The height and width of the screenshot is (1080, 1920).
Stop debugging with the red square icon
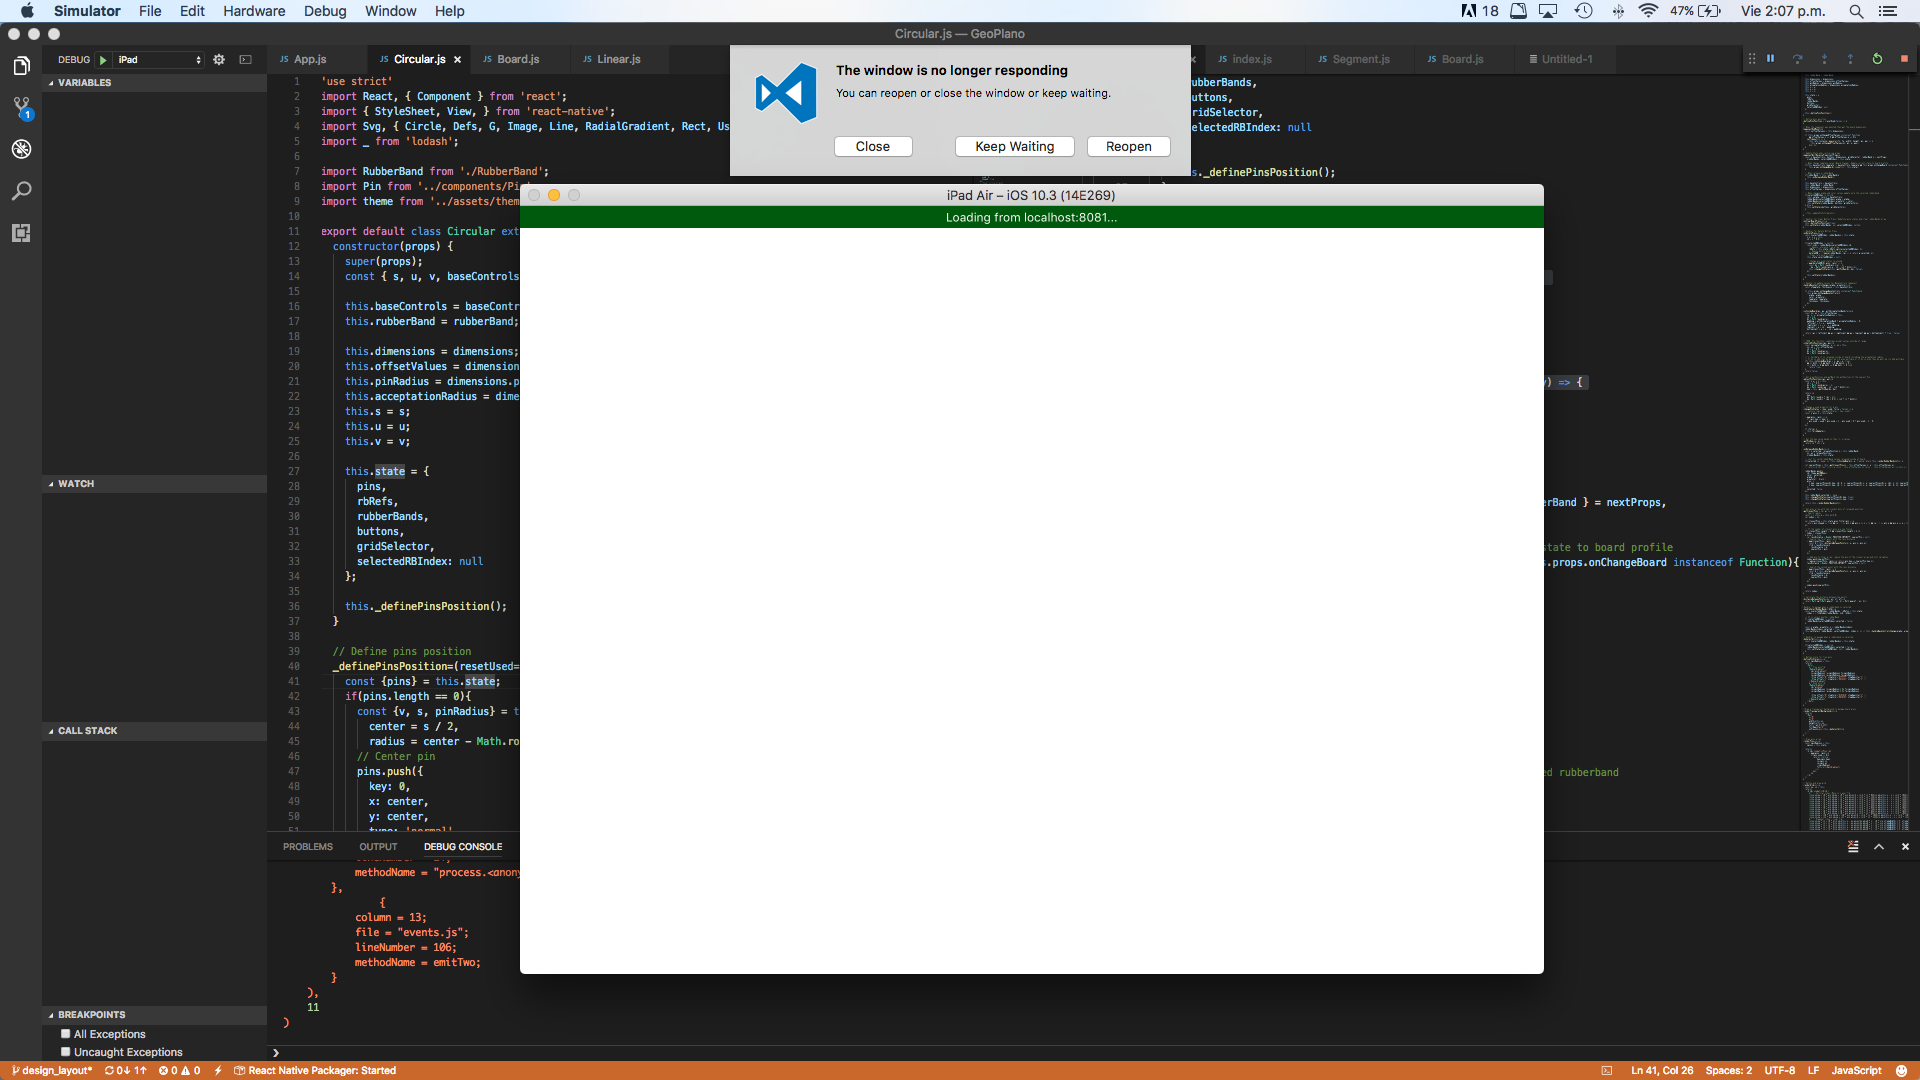(1904, 59)
